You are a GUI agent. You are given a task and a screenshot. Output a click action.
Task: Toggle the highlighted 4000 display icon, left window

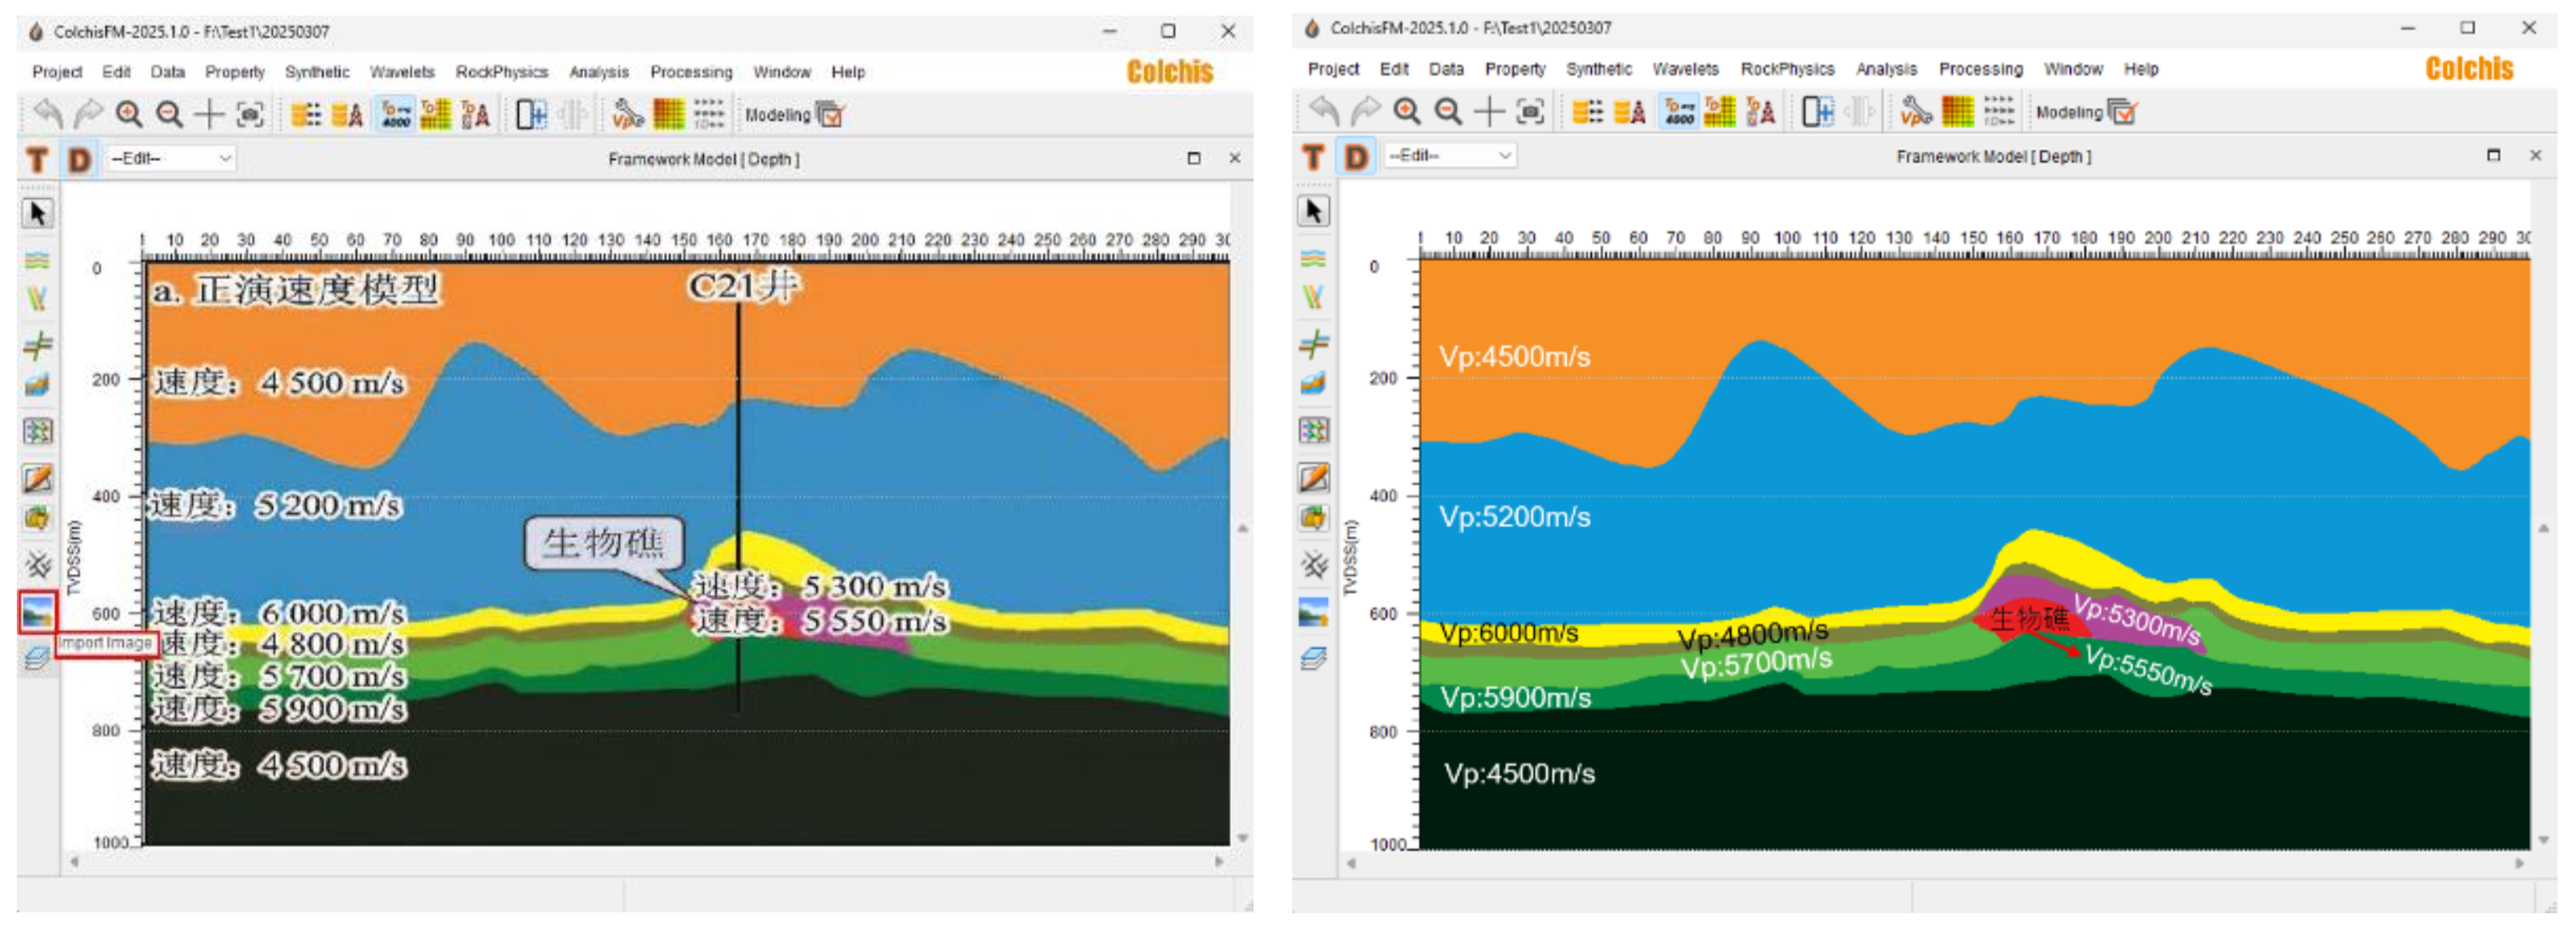click(x=396, y=114)
